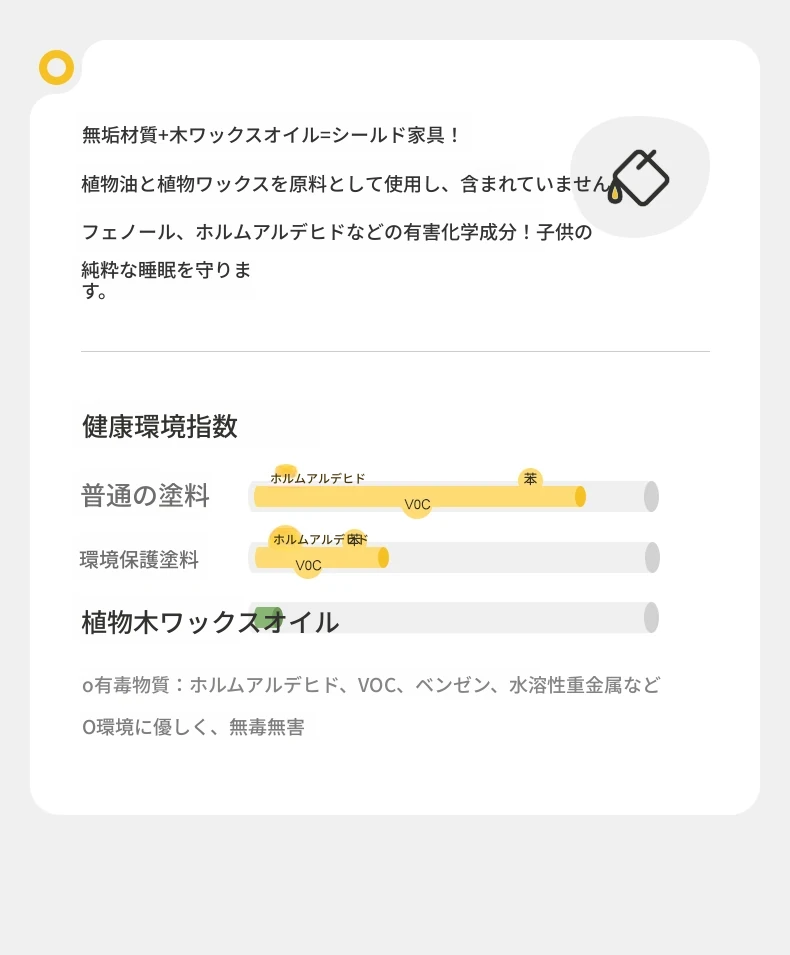Click the 環境保護塗料 label
790x955 pixels.
tap(139, 559)
